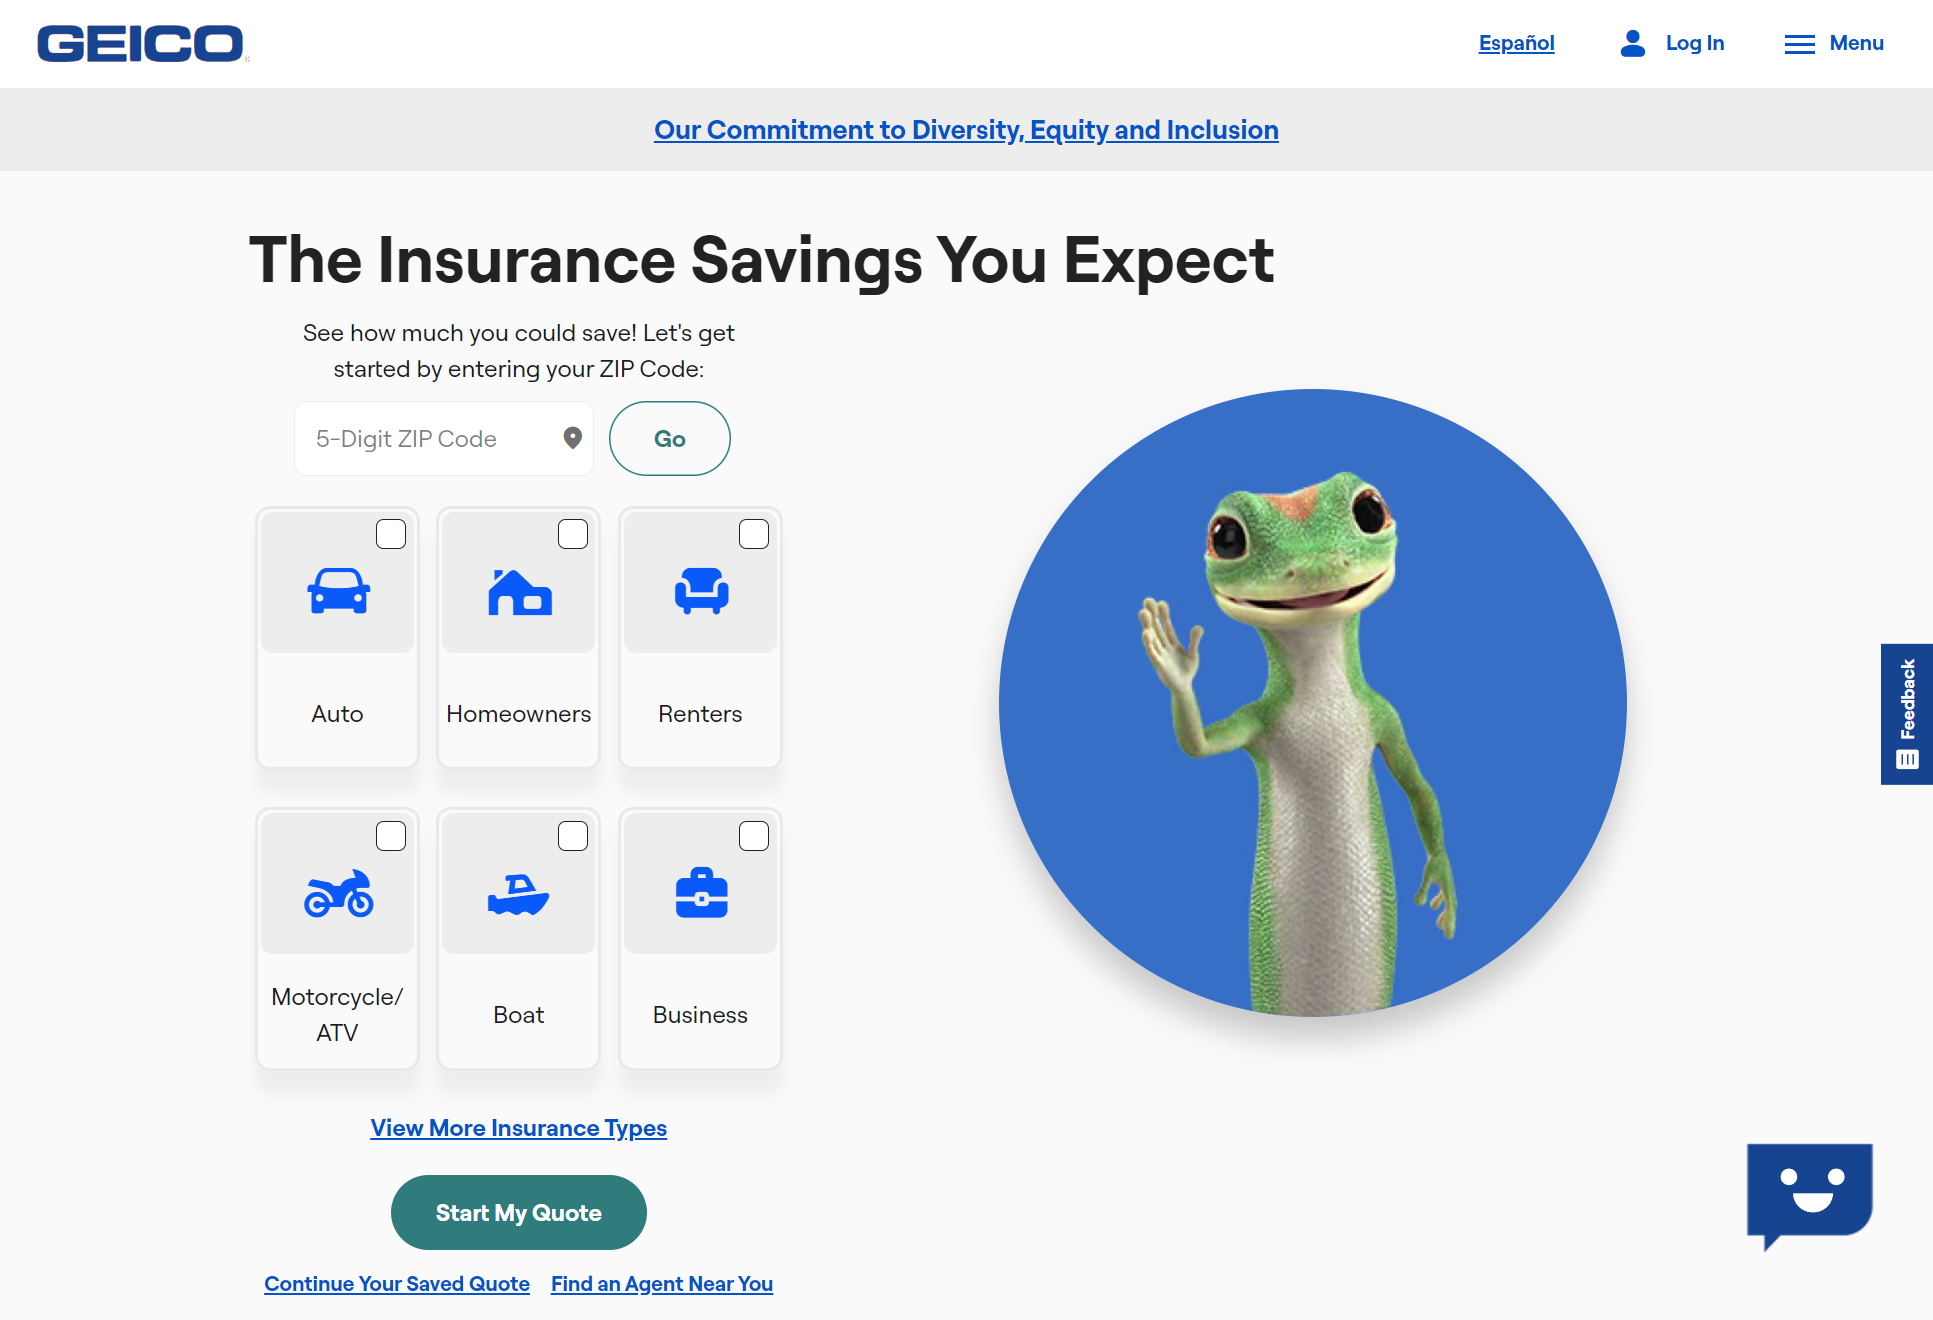The width and height of the screenshot is (1933, 1320).
Task: Enter ZIP code in input field
Action: pyautogui.click(x=435, y=438)
